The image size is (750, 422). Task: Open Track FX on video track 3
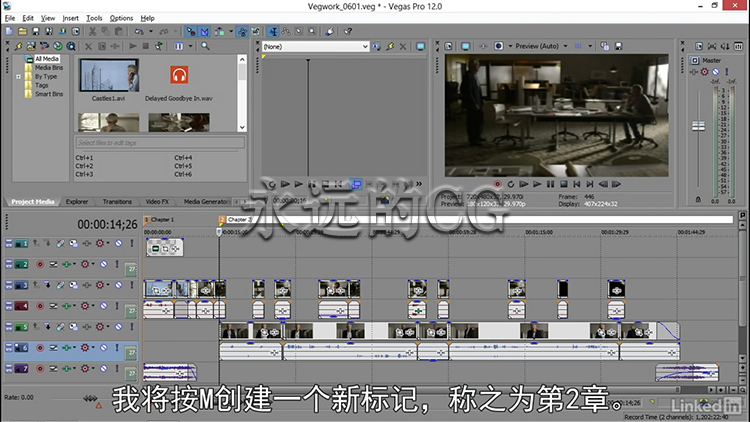[x=87, y=285]
